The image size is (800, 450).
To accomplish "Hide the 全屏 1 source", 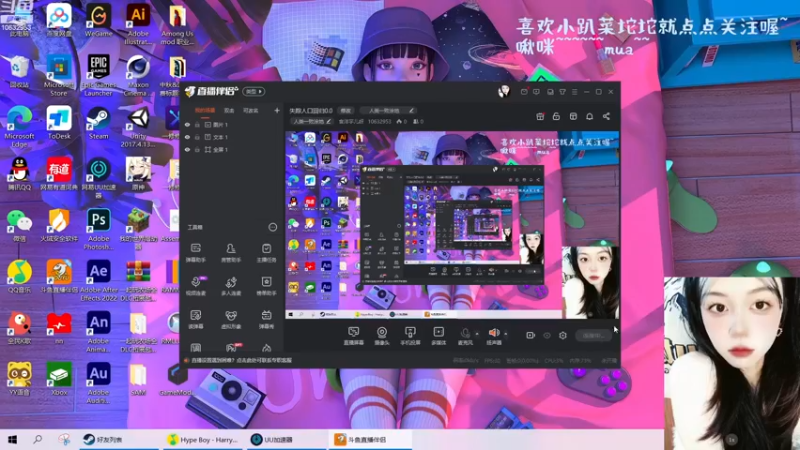I will (187, 150).
